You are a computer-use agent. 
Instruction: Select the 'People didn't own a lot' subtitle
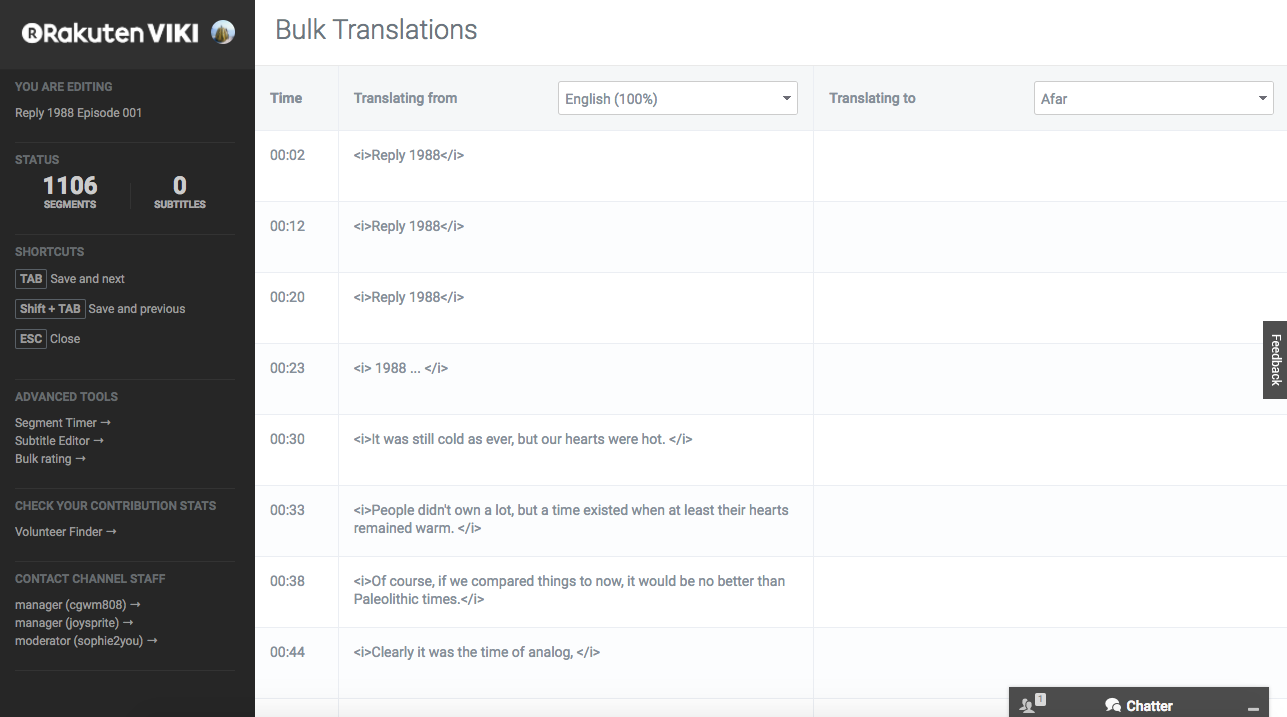pyautogui.click(x=571, y=519)
